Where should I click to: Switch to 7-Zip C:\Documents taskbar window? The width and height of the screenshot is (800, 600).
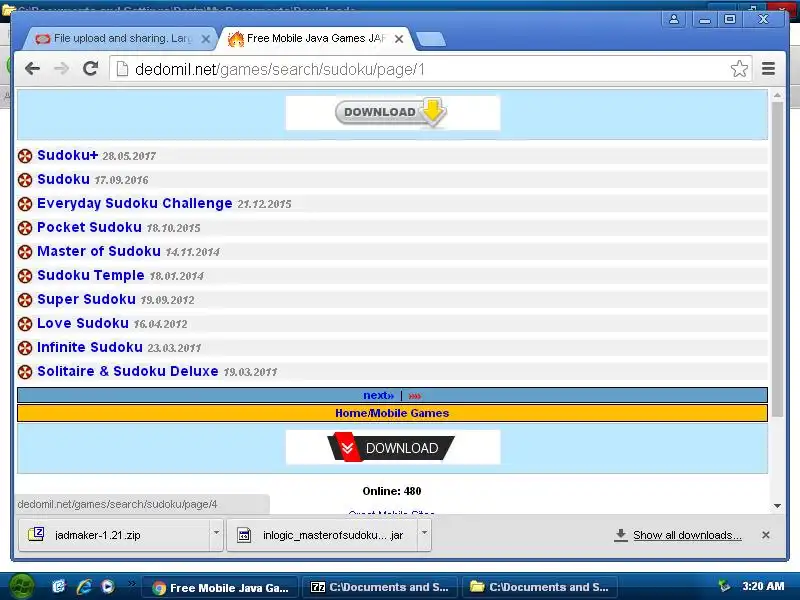click(380, 587)
